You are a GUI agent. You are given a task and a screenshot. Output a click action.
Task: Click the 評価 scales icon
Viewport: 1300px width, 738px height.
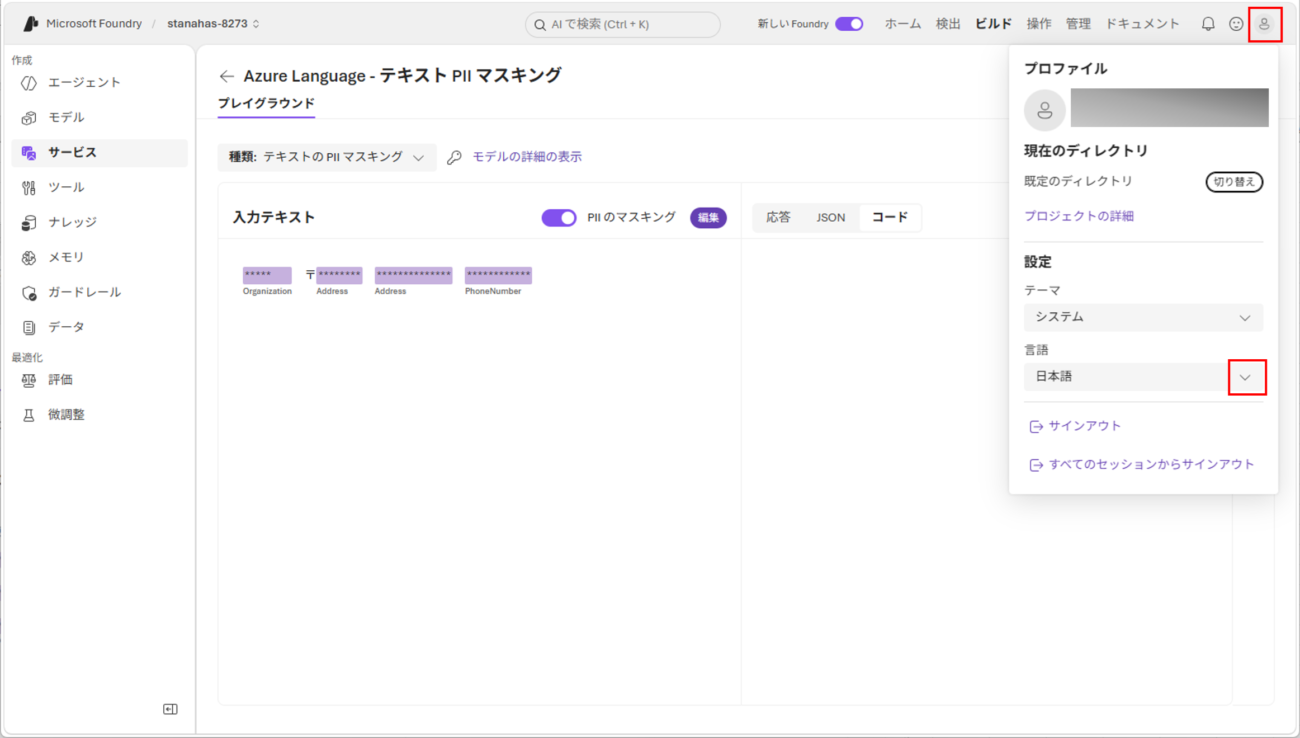pos(29,380)
